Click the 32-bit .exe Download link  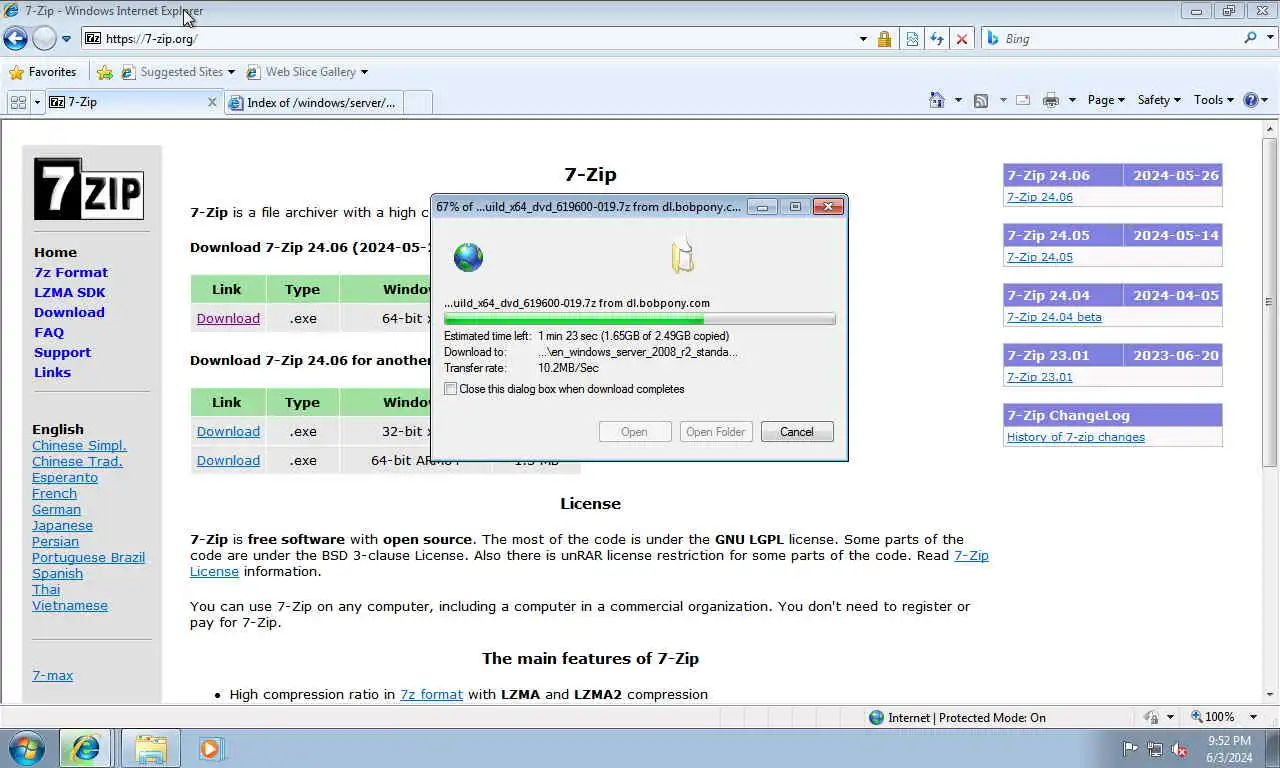click(228, 431)
